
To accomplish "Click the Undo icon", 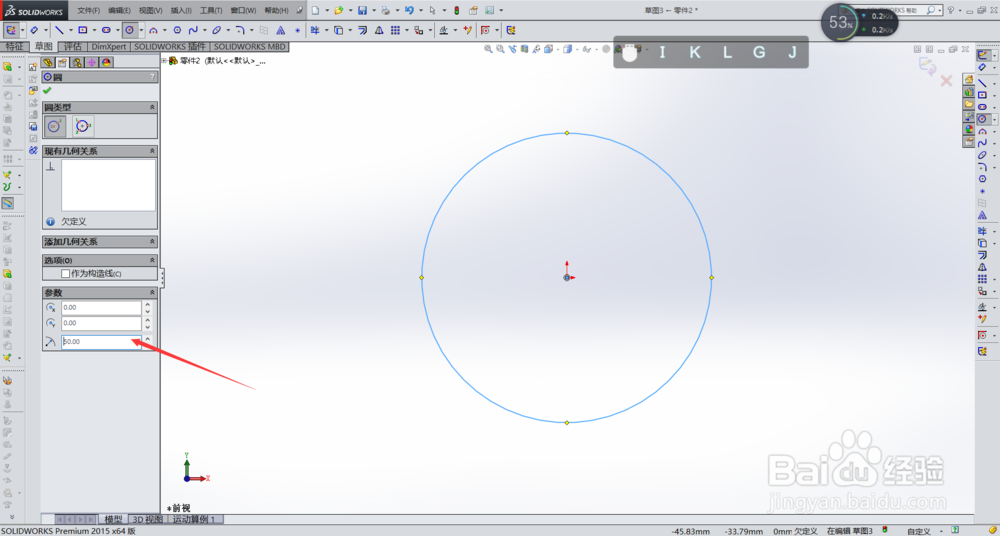I will (x=409, y=10).
